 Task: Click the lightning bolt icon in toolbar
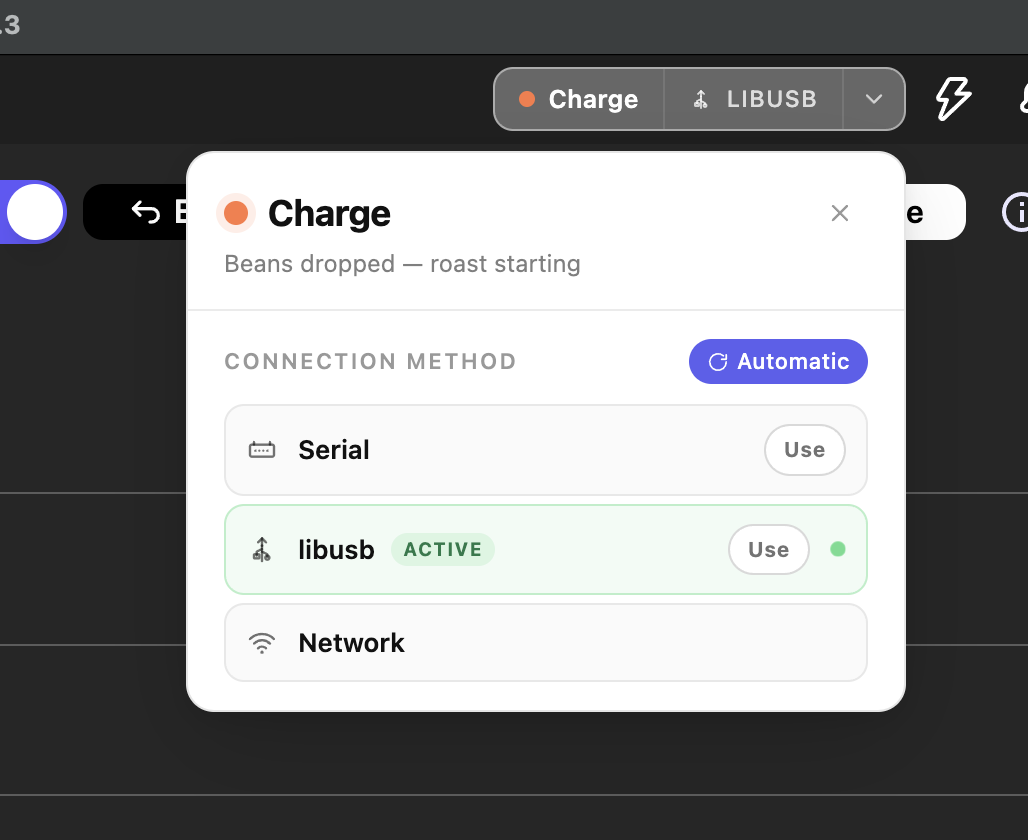click(953, 99)
